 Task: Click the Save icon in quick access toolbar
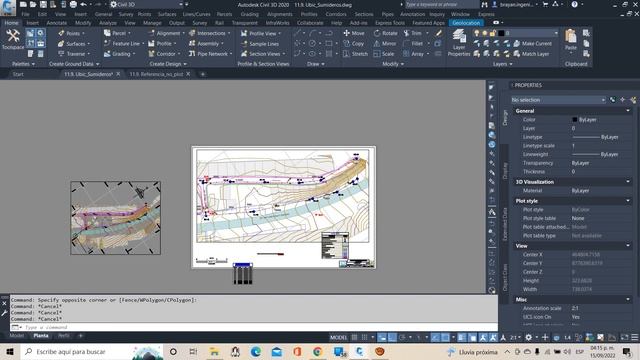pos(43,4)
